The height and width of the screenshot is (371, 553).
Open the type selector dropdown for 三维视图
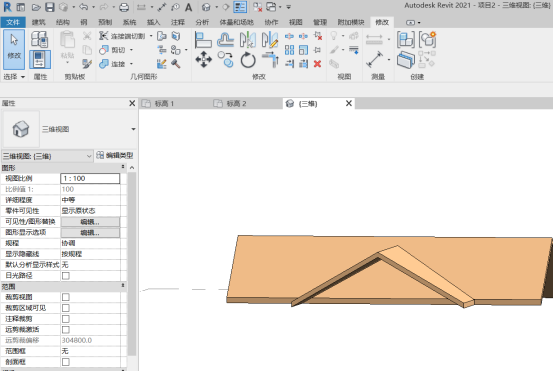pyautogui.click(x=133, y=129)
